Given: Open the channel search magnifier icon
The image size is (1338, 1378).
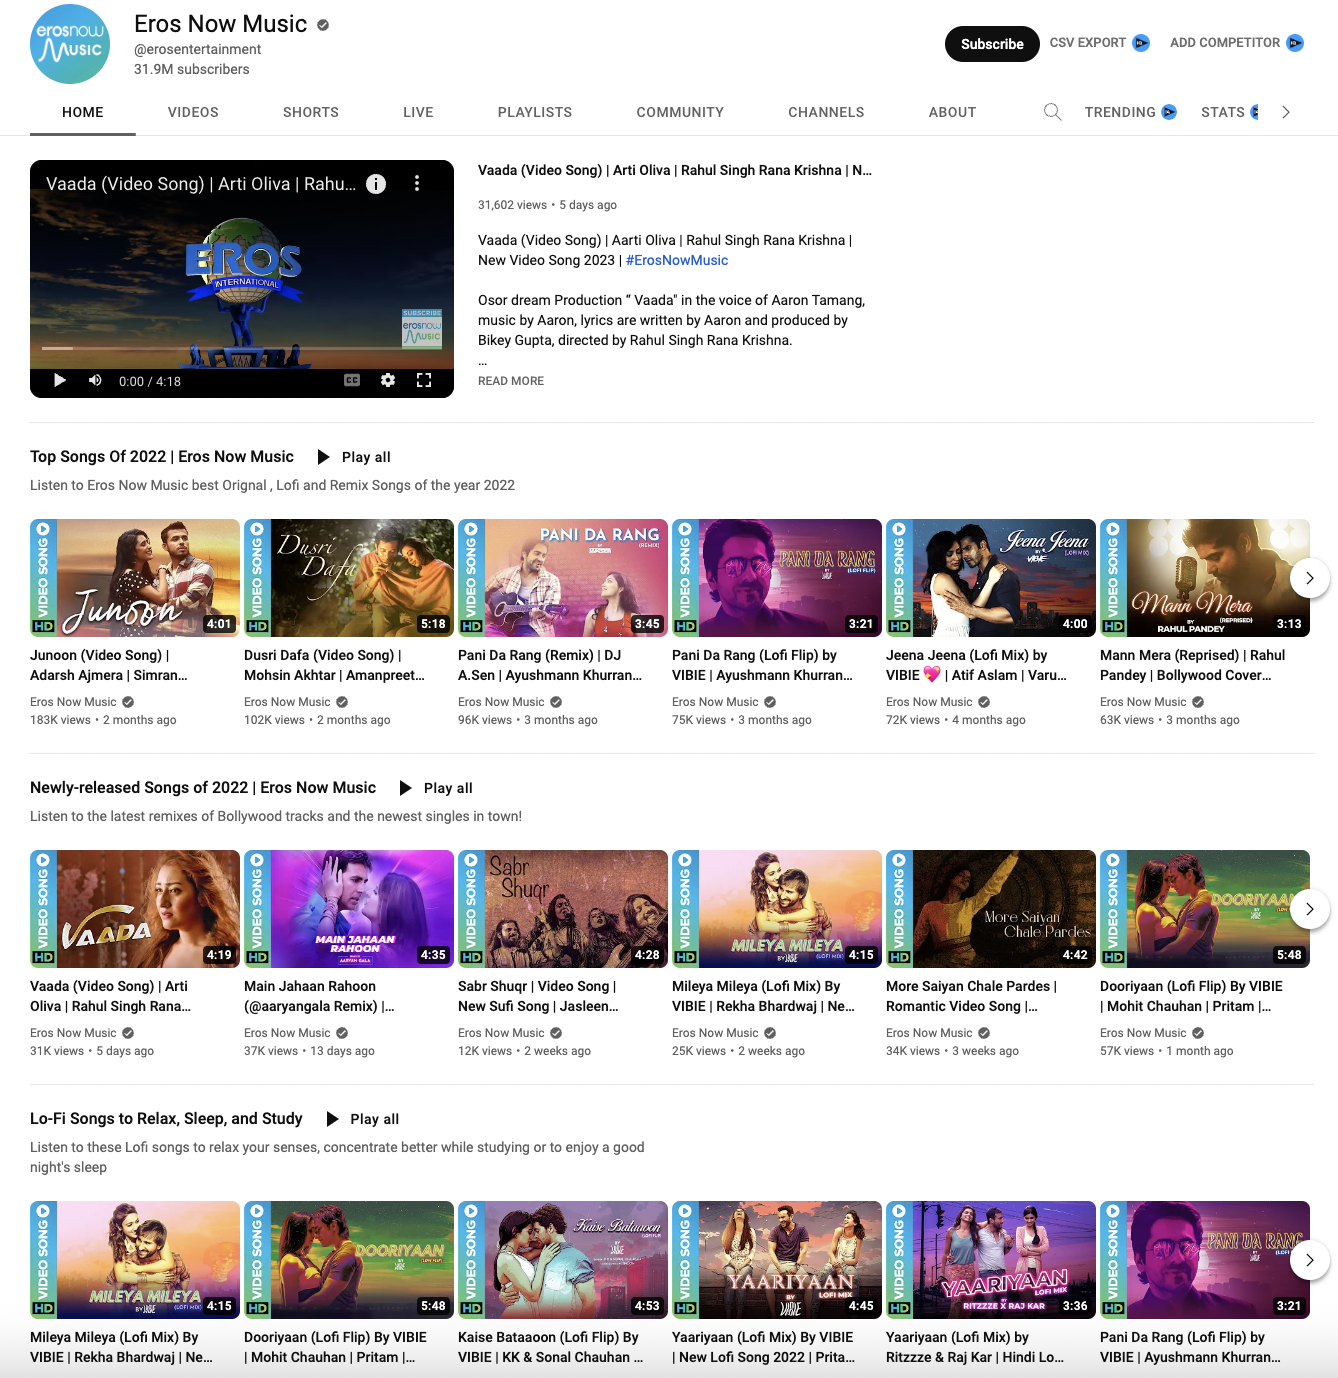Looking at the screenshot, I should (x=1052, y=112).
